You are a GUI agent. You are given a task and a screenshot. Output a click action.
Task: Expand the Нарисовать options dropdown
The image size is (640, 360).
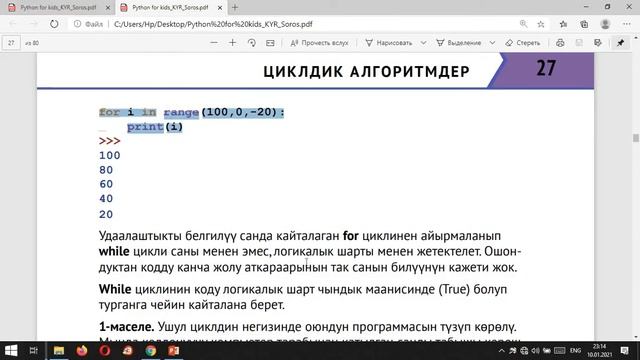[423, 43]
